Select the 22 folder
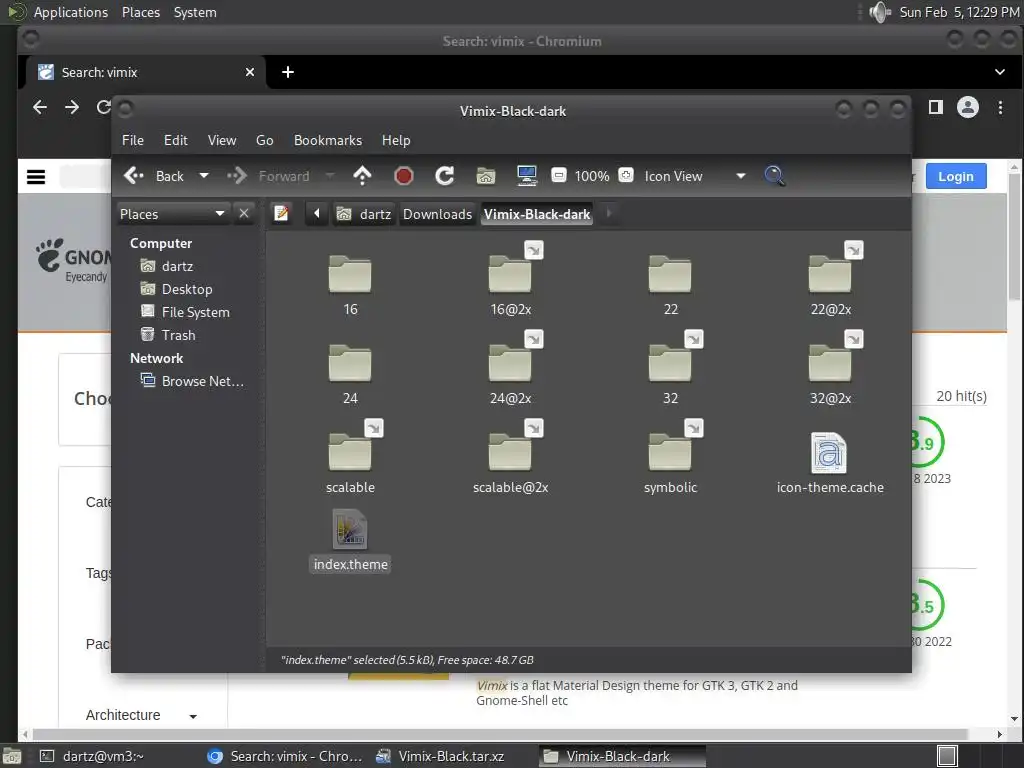The image size is (1024, 768). click(x=670, y=274)
